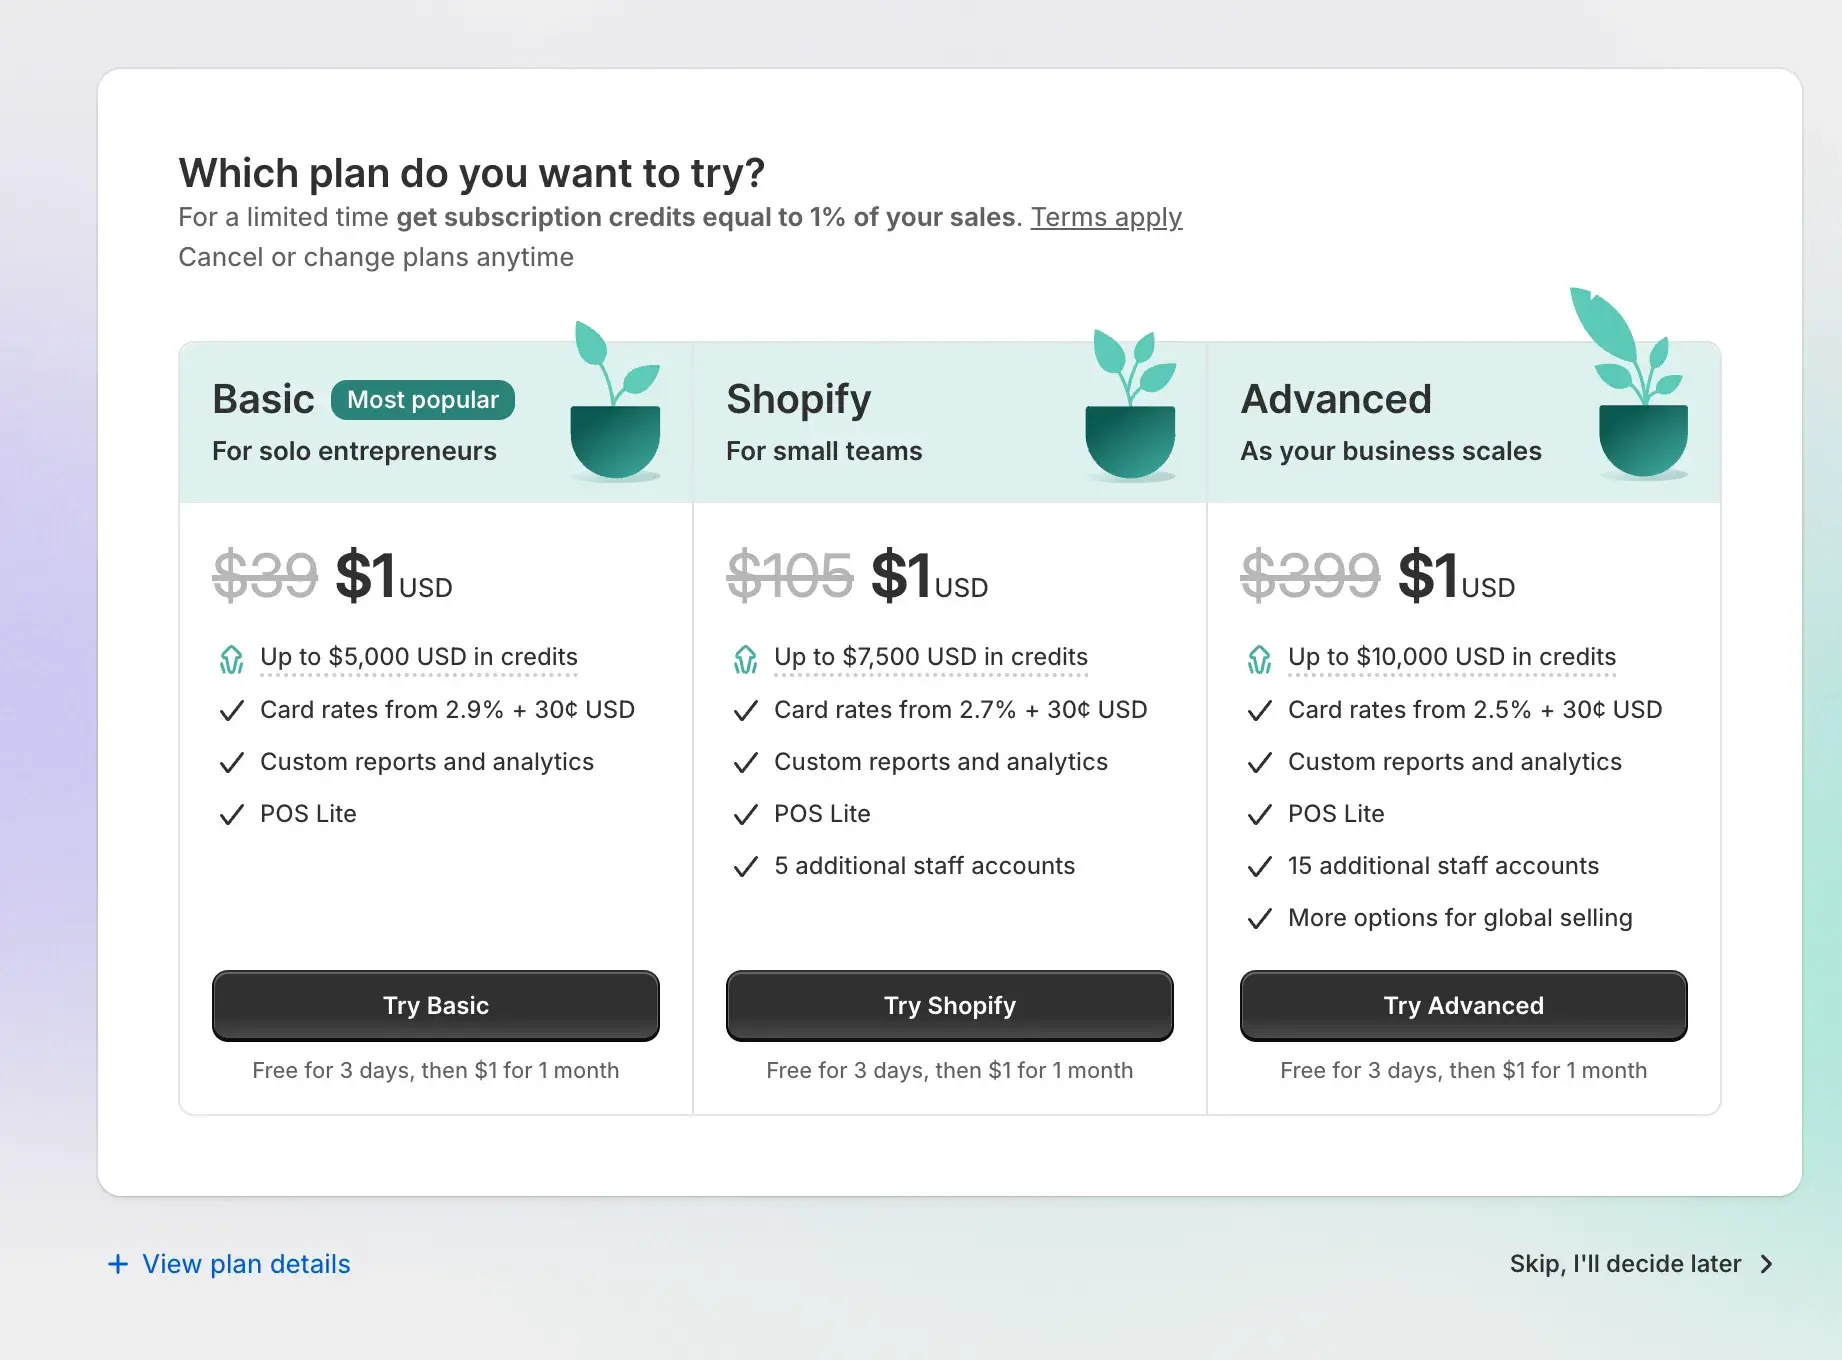Click the Shopify plan title

tap(799, 399)
